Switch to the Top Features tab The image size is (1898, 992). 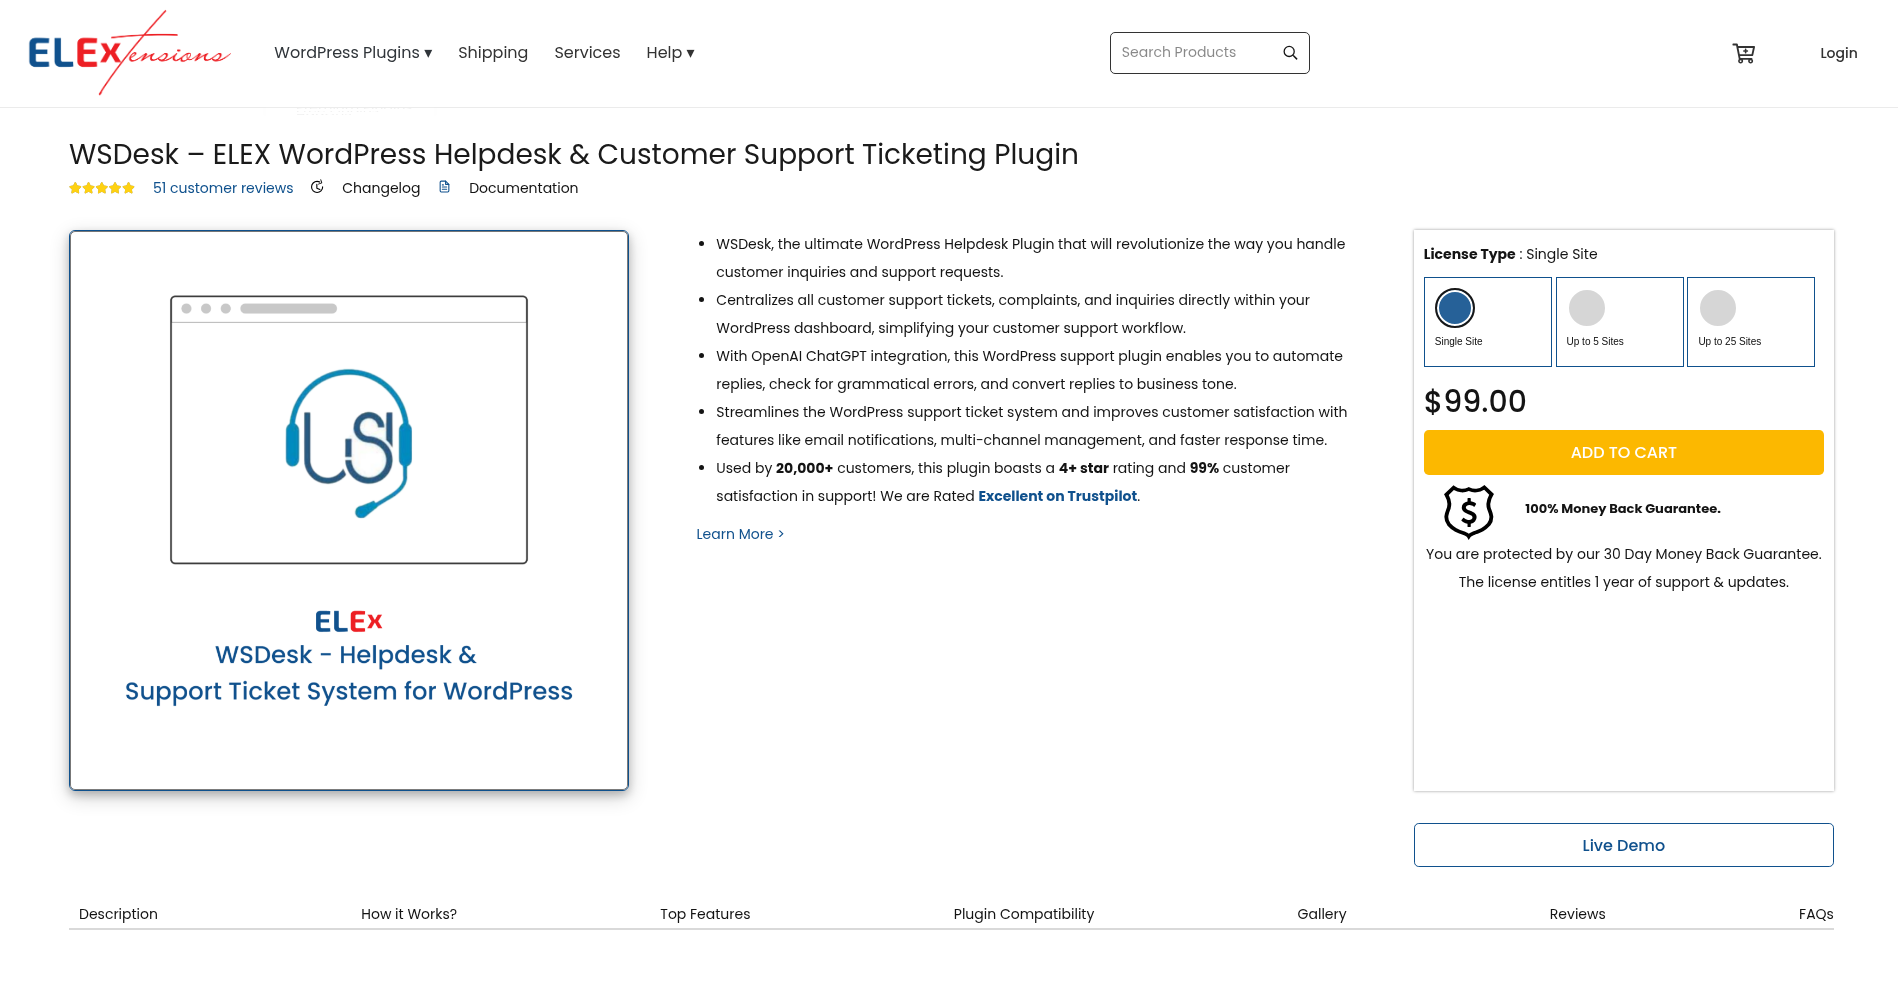point(705,913)
